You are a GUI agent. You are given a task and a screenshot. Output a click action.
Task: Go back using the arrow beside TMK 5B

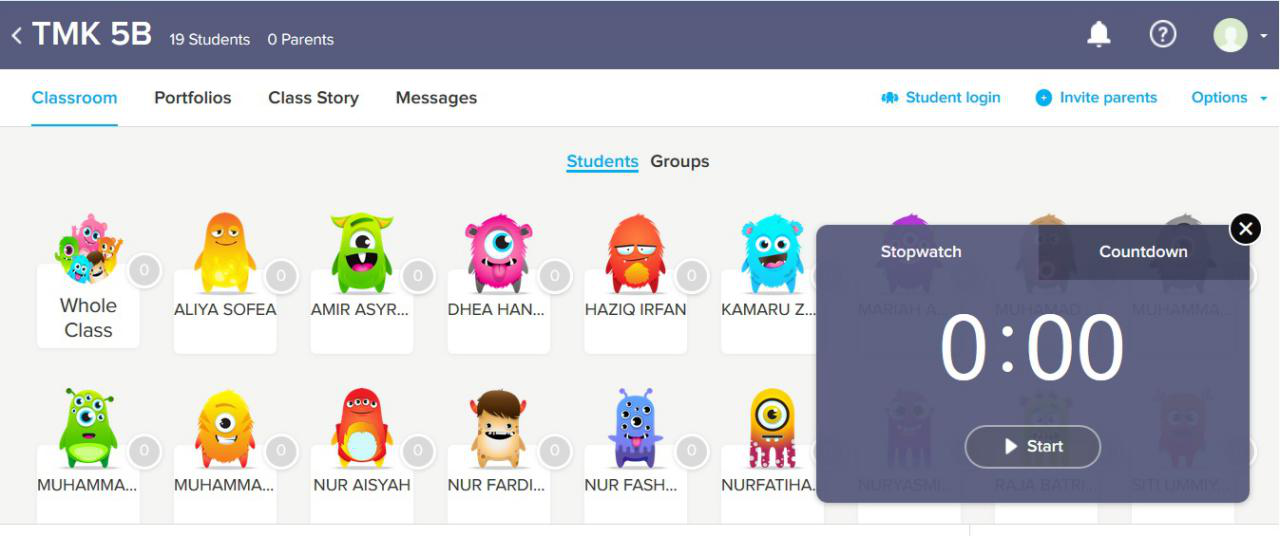pyautogui.click(x=17, y=35)
